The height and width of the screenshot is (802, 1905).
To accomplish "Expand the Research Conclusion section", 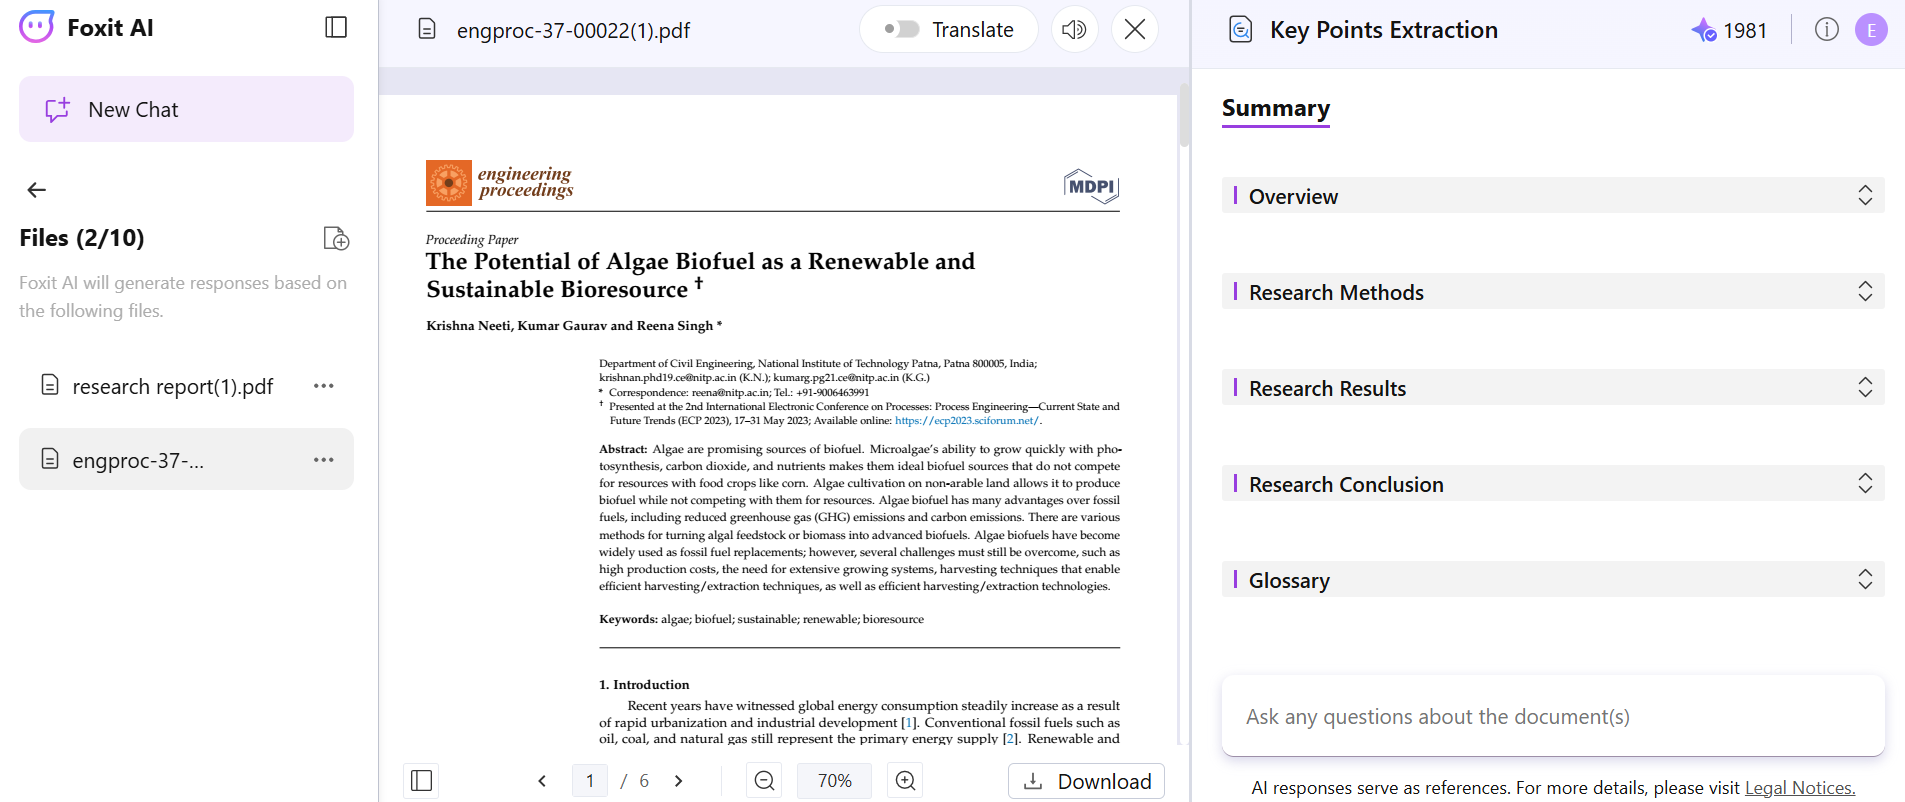I will click(x=1553, y=484).
